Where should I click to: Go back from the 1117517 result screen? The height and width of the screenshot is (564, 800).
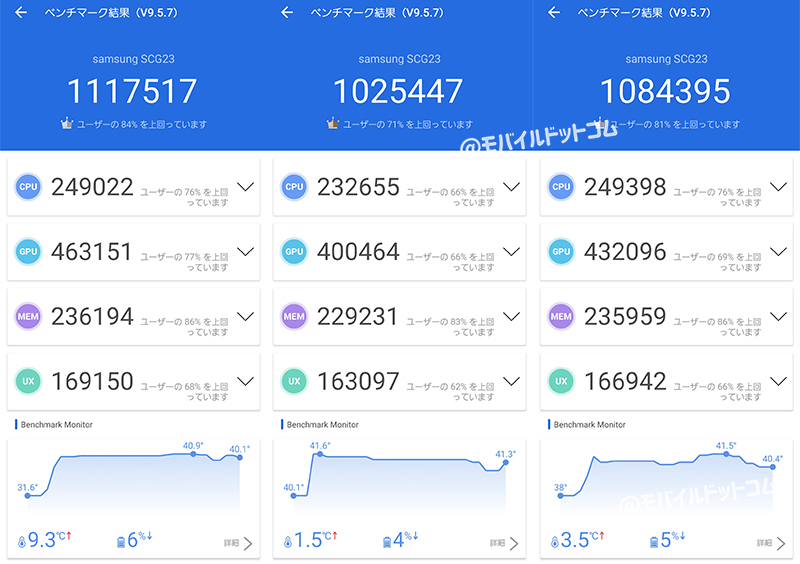[21, 12]
